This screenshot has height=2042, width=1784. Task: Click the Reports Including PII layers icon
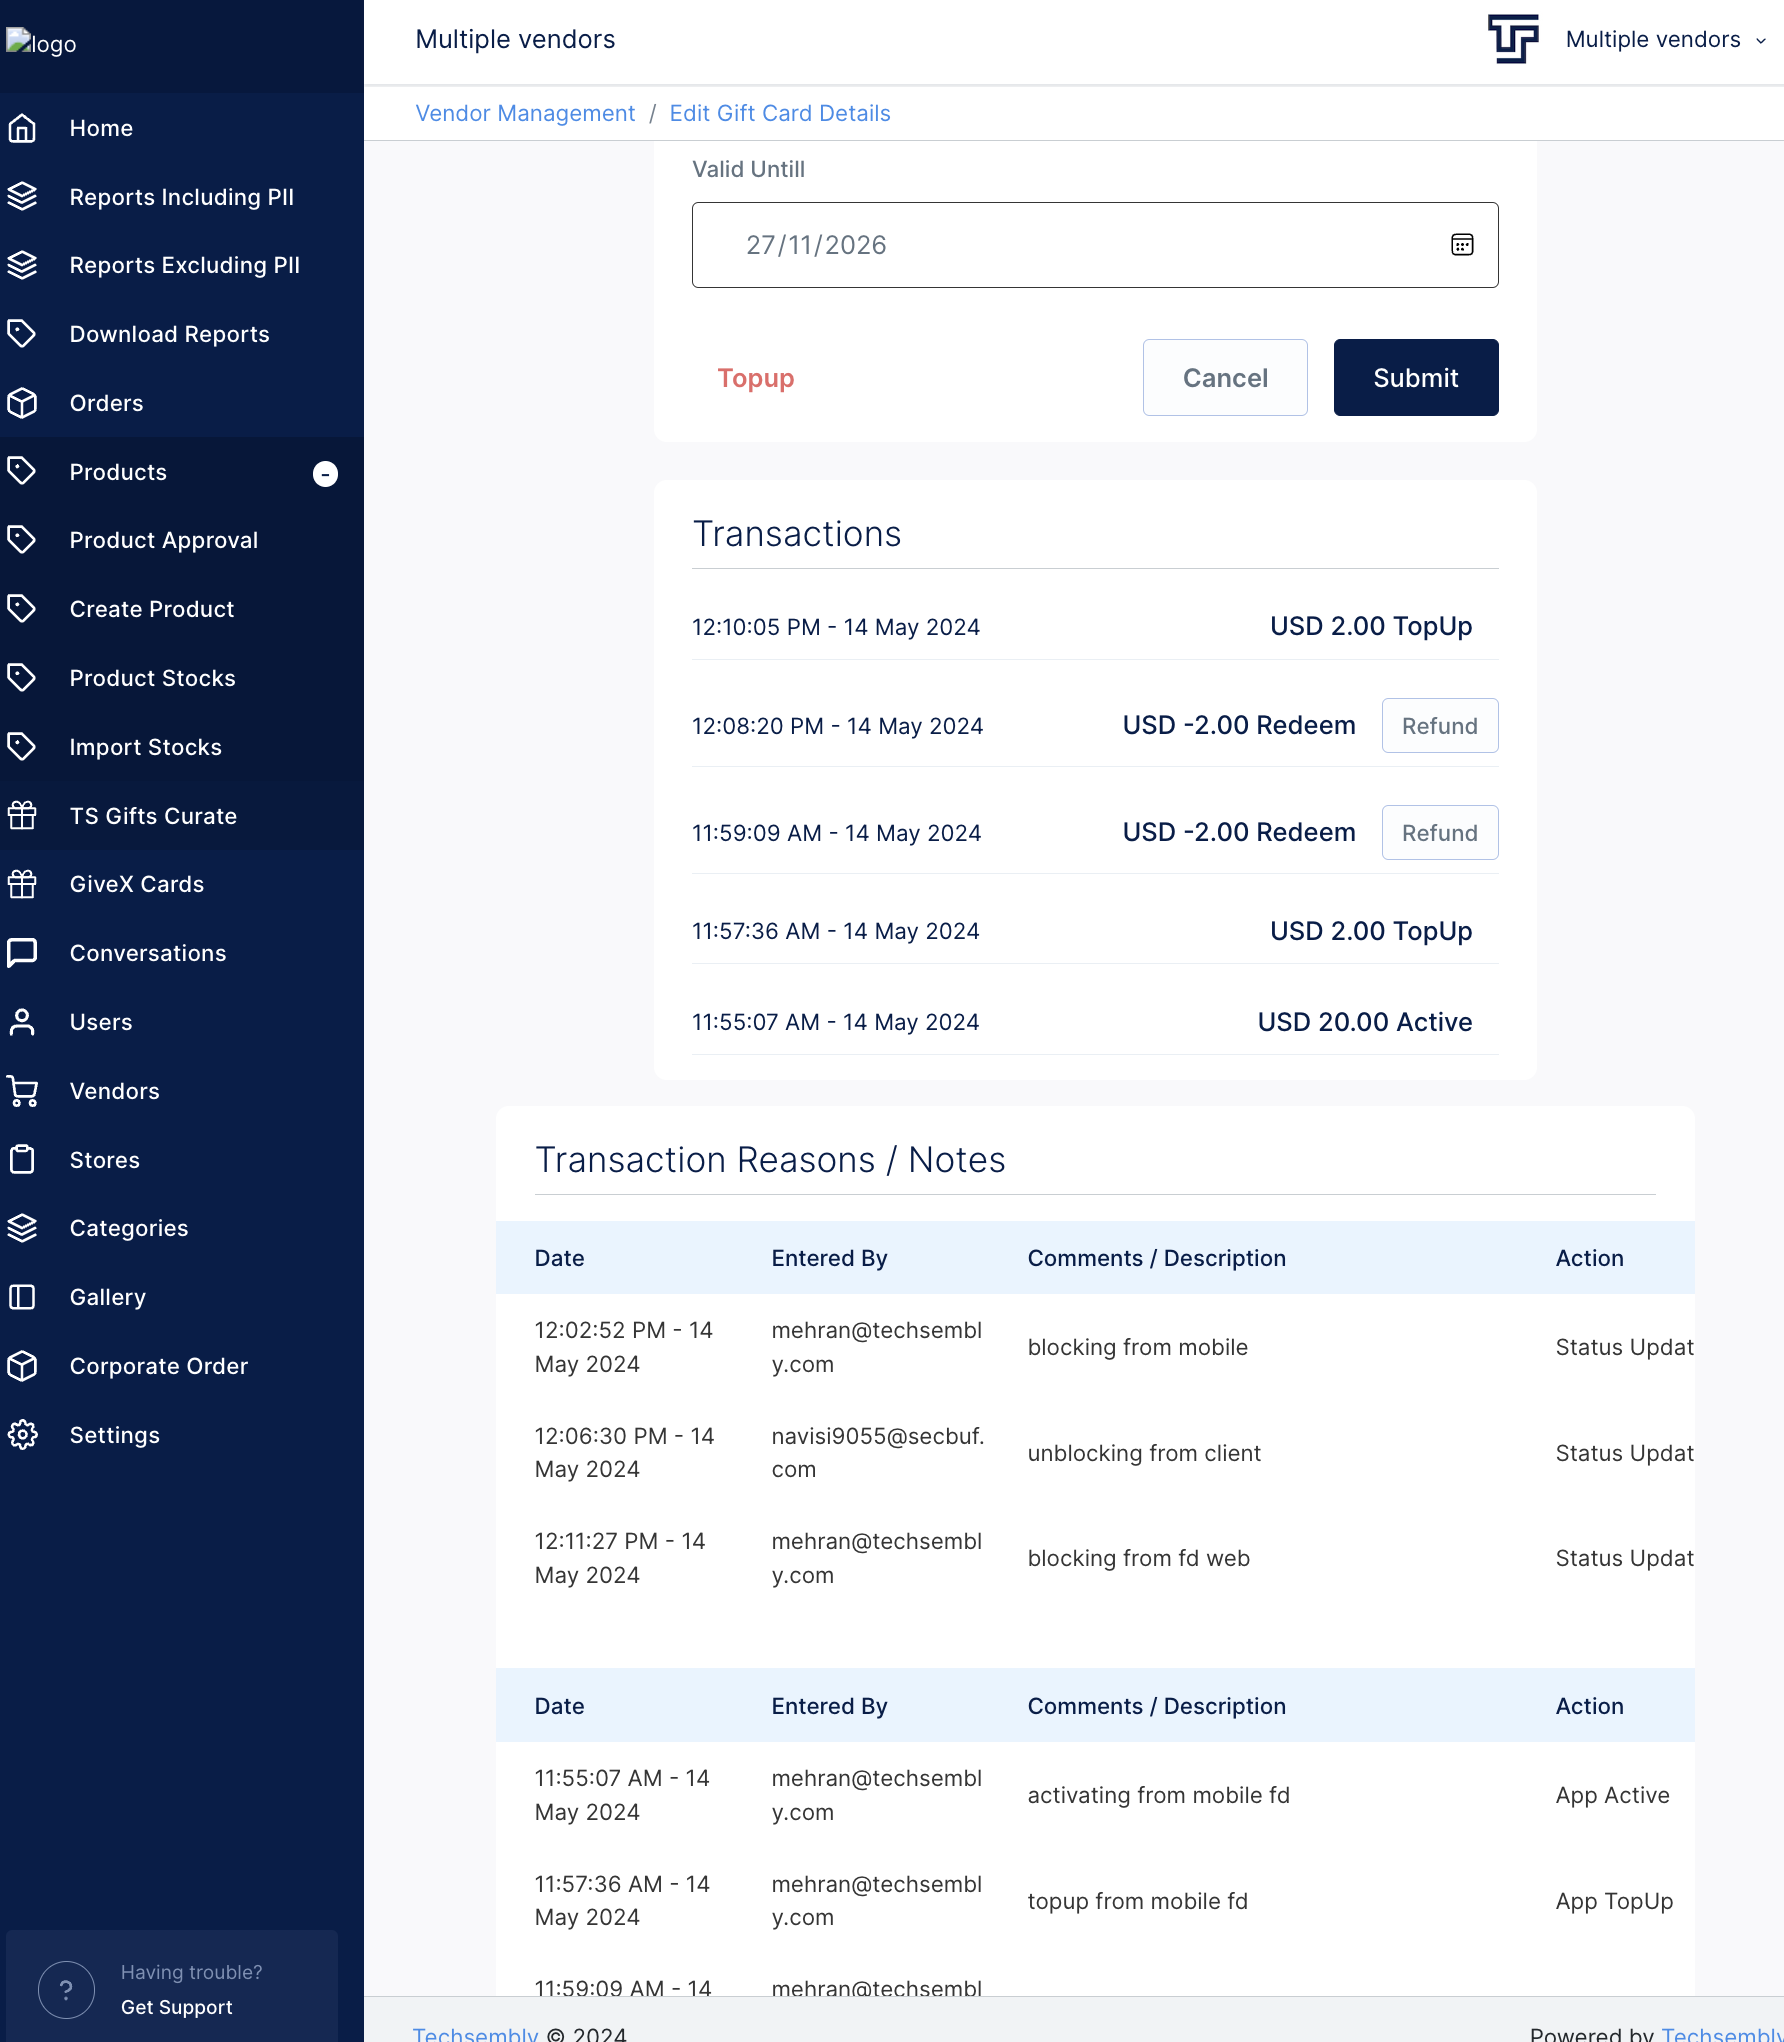(22, 197)
